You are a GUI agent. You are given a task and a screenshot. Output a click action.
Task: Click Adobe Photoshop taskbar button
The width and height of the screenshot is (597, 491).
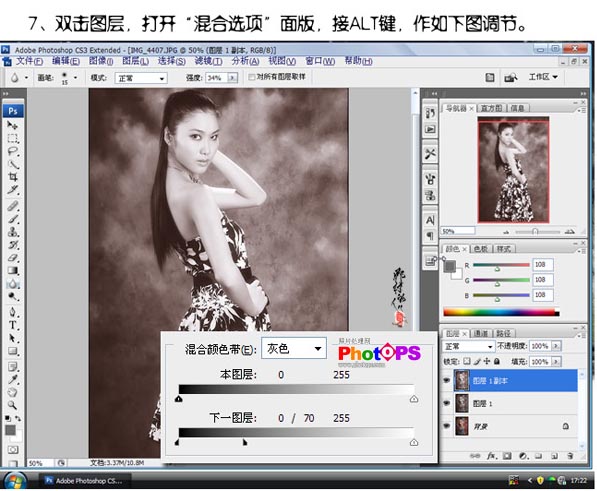pos(85,481)
